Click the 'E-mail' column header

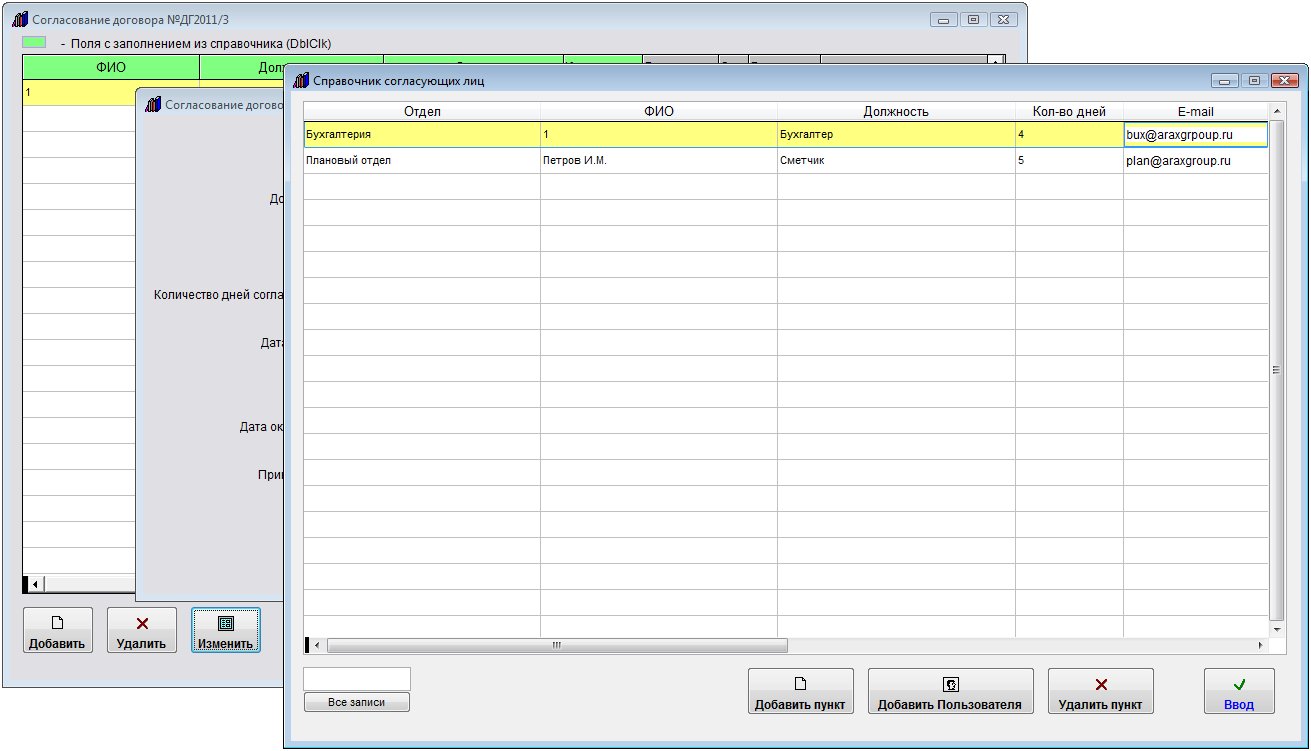pyautogui.click(x=1195, y=112)
